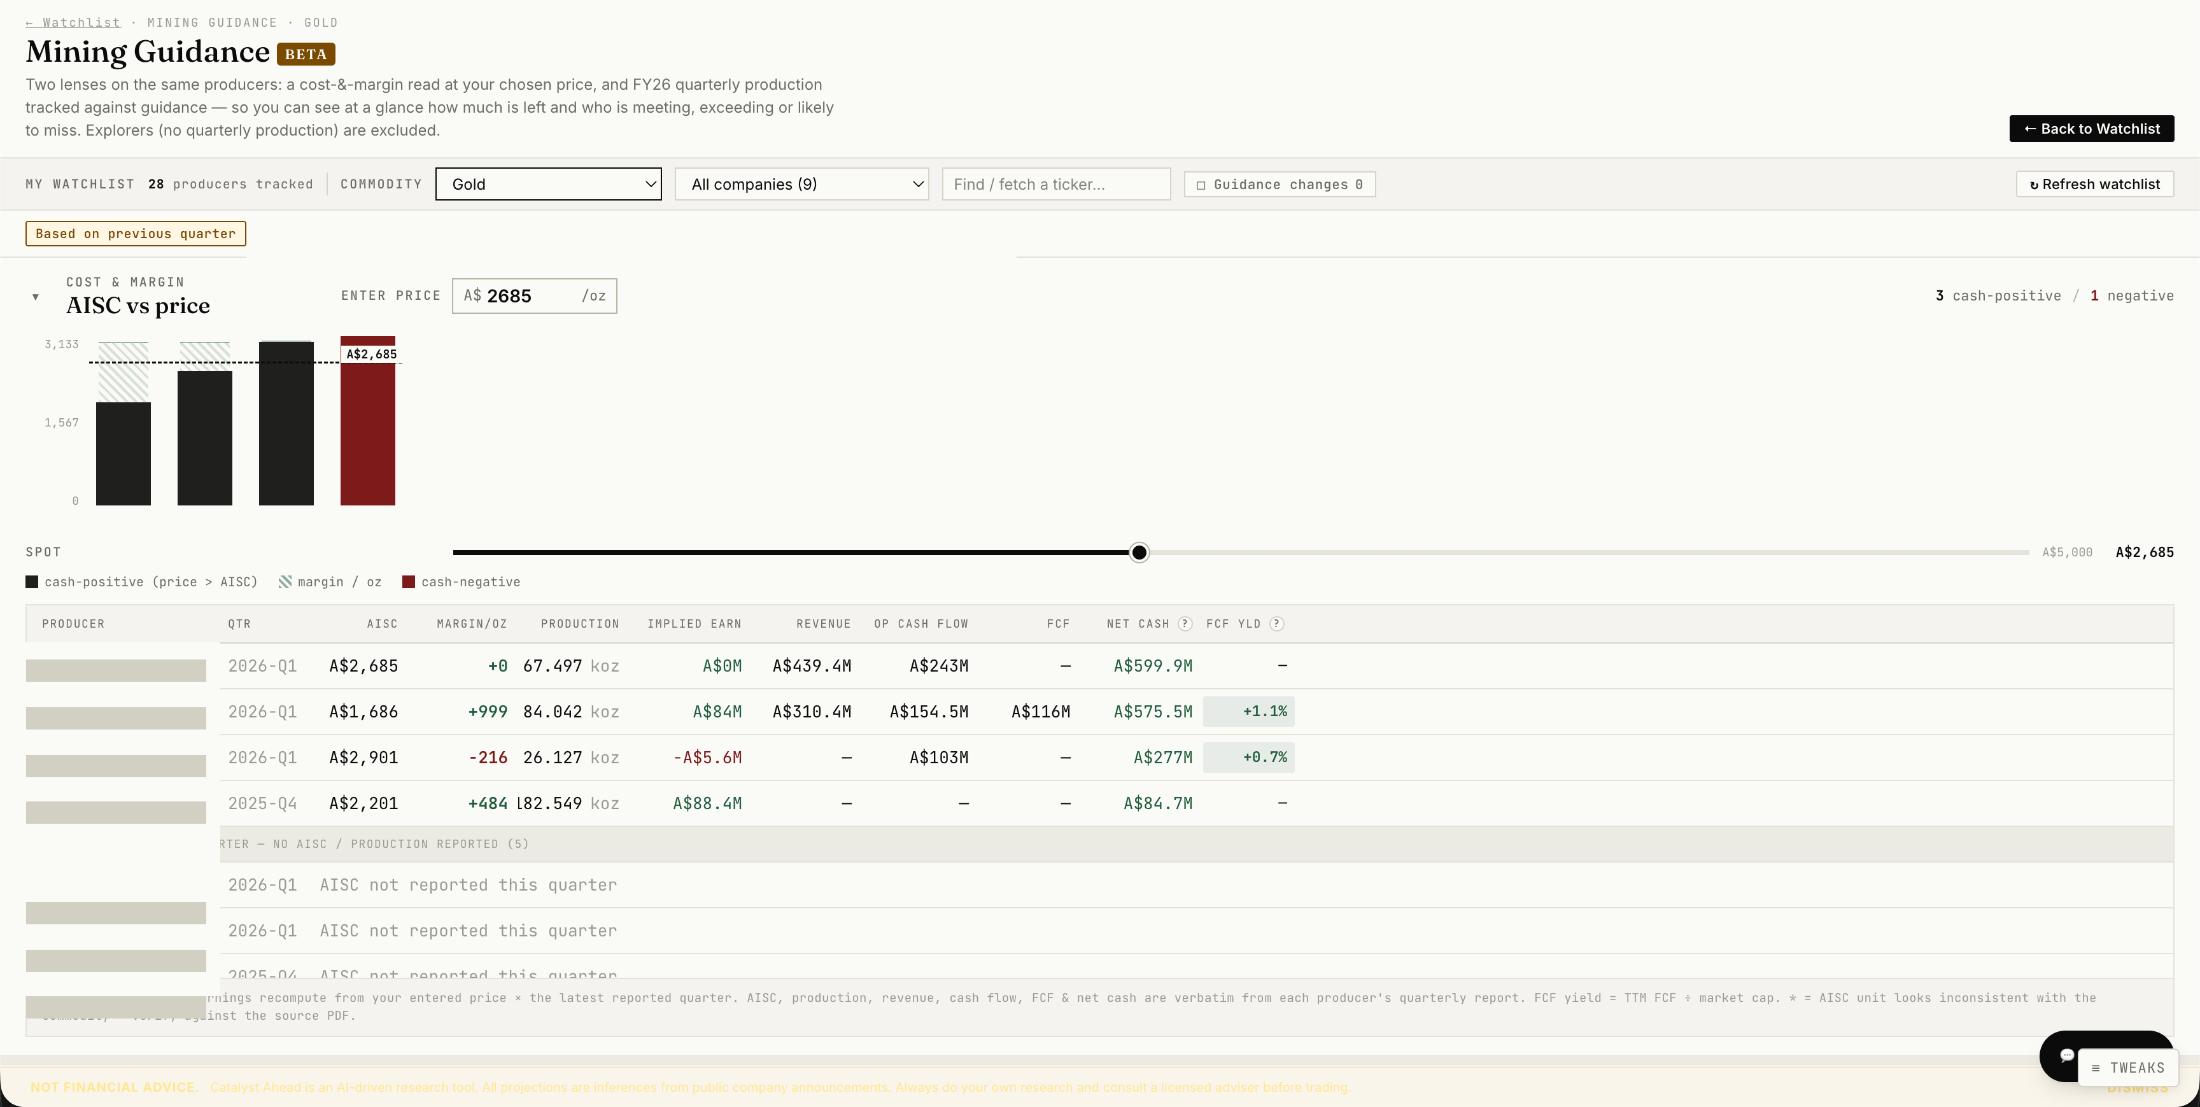This screenshot has height=1107, width=2200.
Task: Open the chat bubble icon
Action: tap(2066, 1055)
